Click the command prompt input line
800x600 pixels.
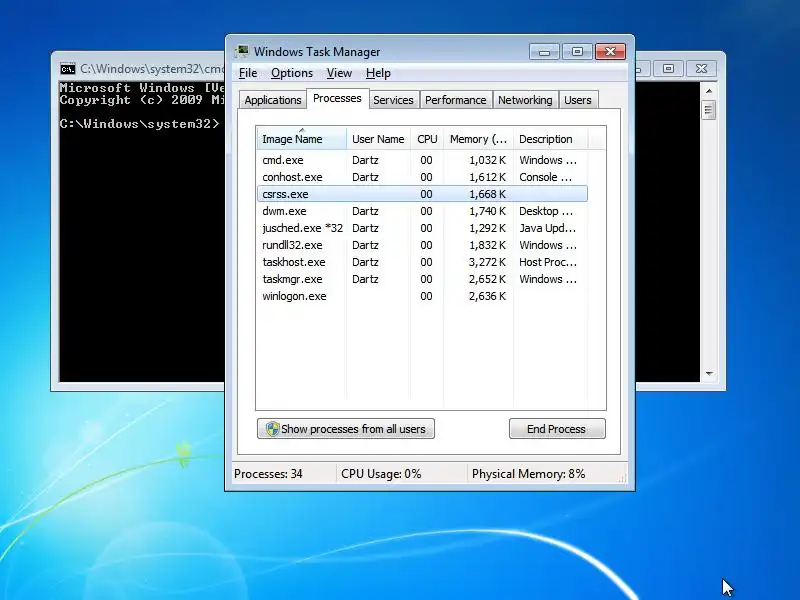point(140,124)
